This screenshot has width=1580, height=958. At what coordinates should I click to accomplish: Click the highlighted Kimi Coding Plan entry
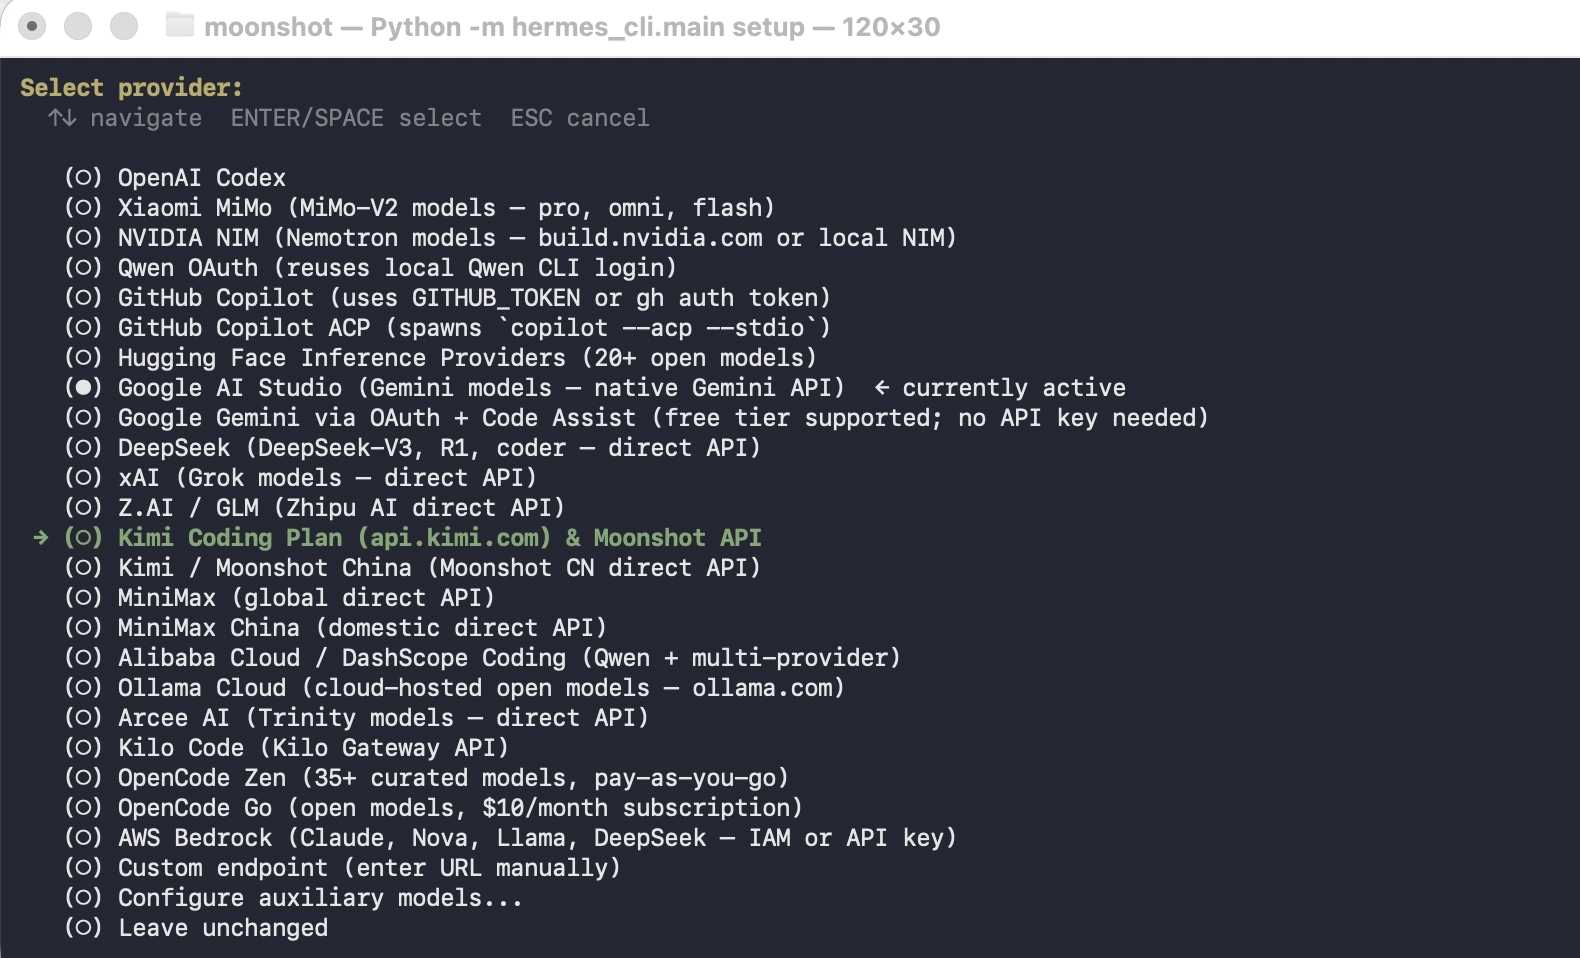[439, 538]
